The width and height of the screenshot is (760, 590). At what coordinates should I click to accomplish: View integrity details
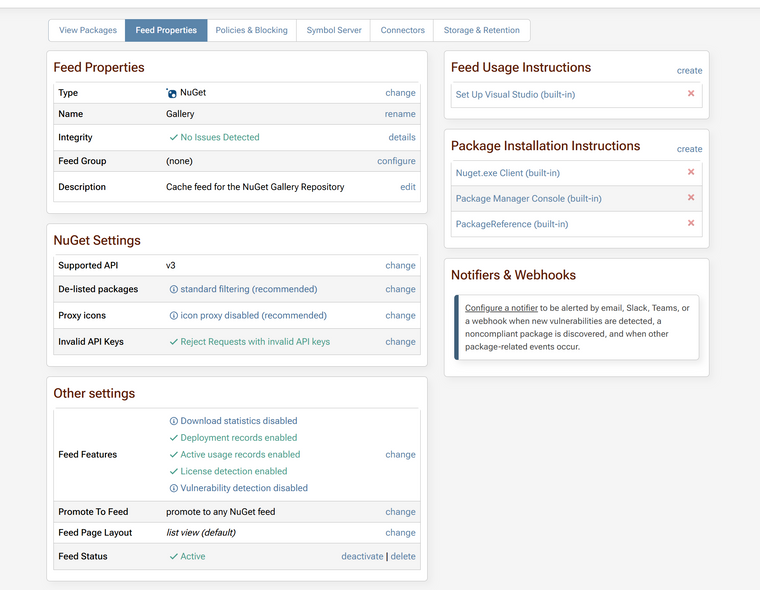click(402, 137)
